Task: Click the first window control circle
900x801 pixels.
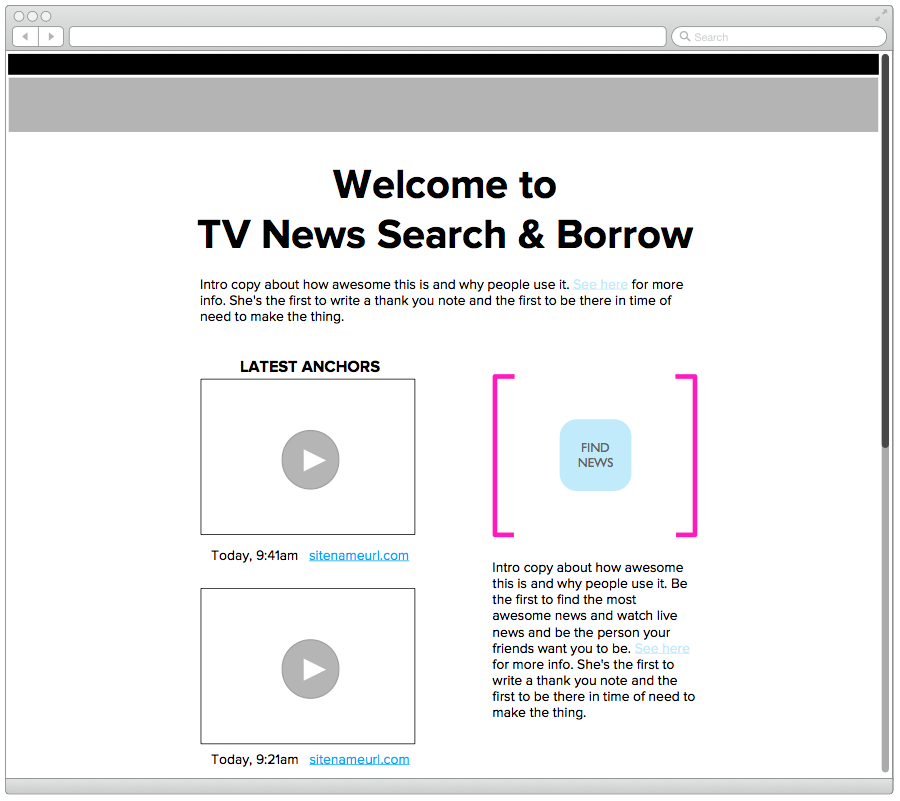Action: [19, 16]
